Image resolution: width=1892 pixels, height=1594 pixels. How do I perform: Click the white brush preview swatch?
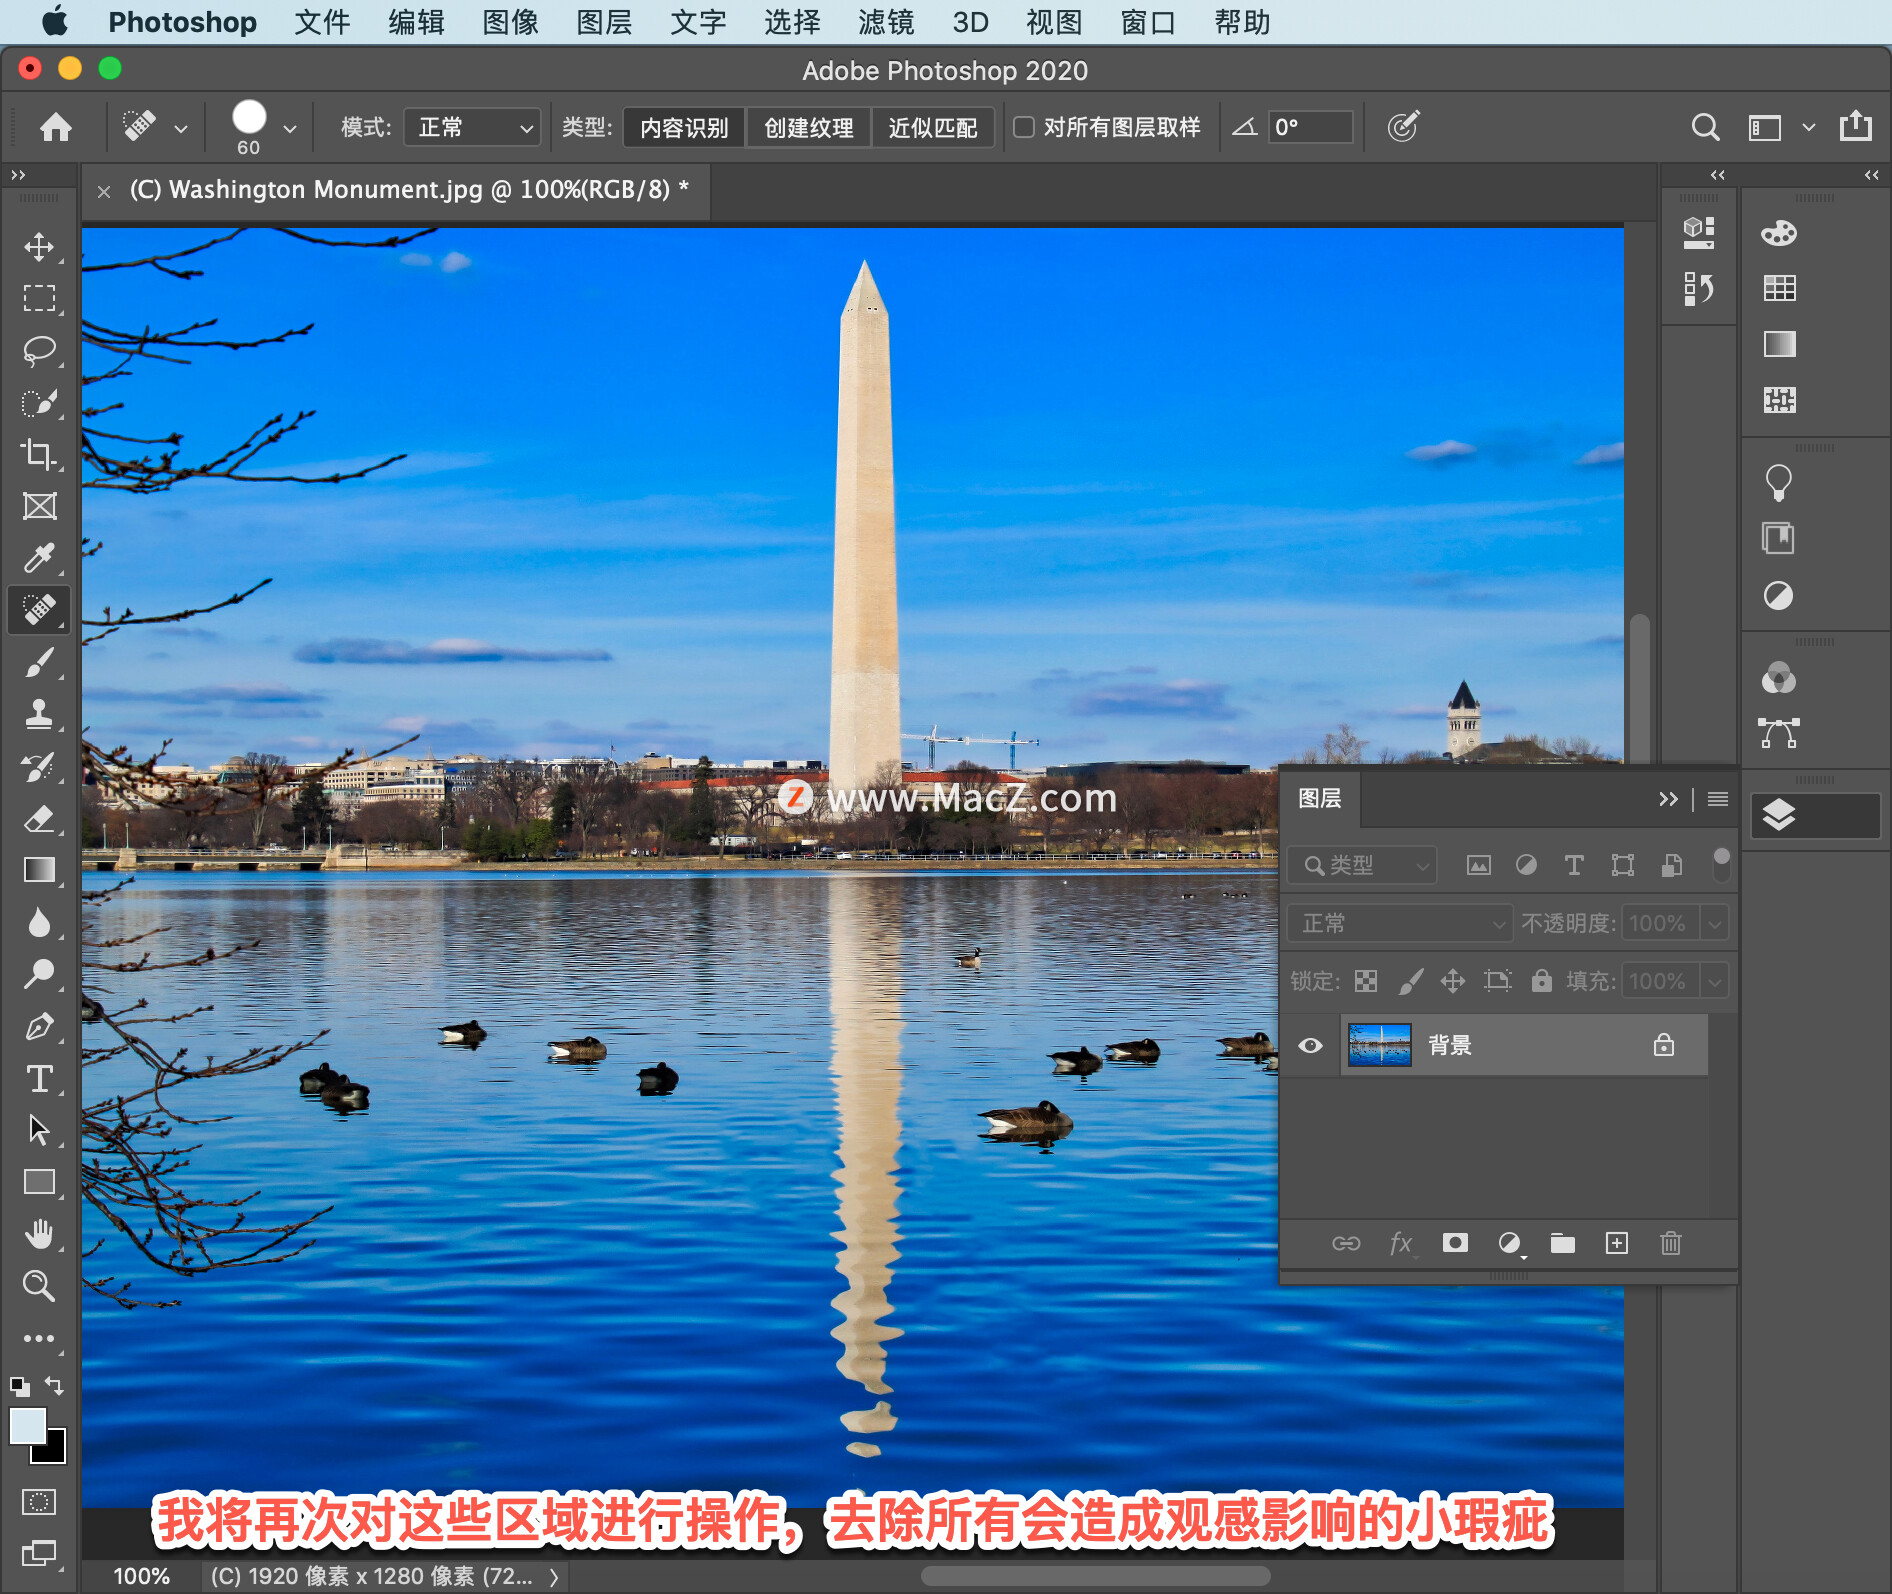(x=249, y=117)
